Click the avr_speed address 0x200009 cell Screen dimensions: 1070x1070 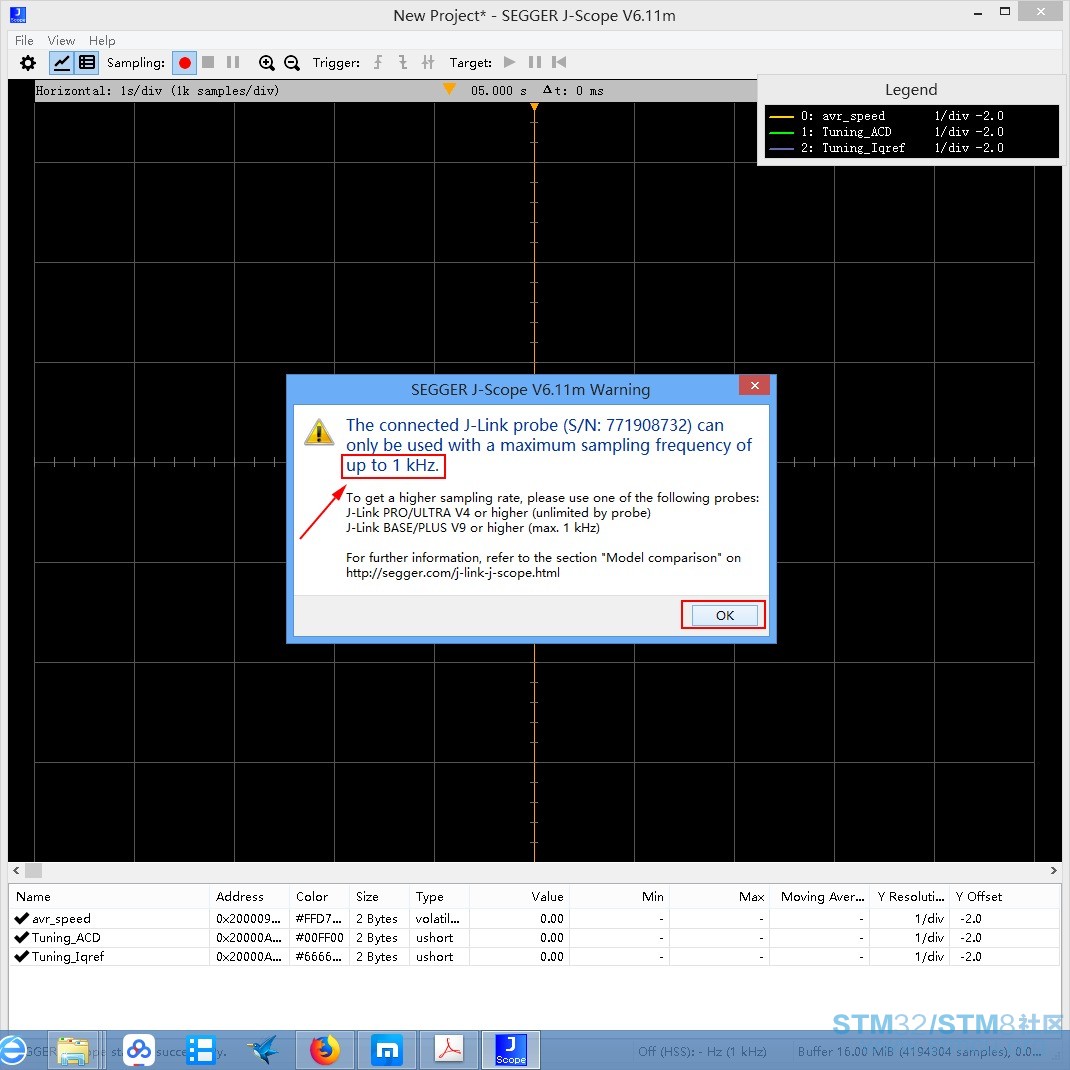click(x=249, y=919)
